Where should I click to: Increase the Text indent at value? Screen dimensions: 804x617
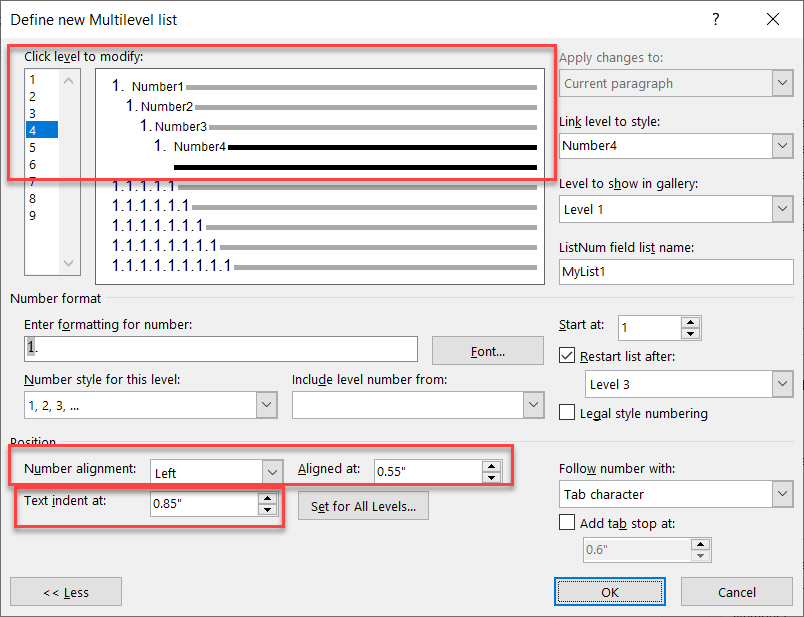(x=267, y=500)
